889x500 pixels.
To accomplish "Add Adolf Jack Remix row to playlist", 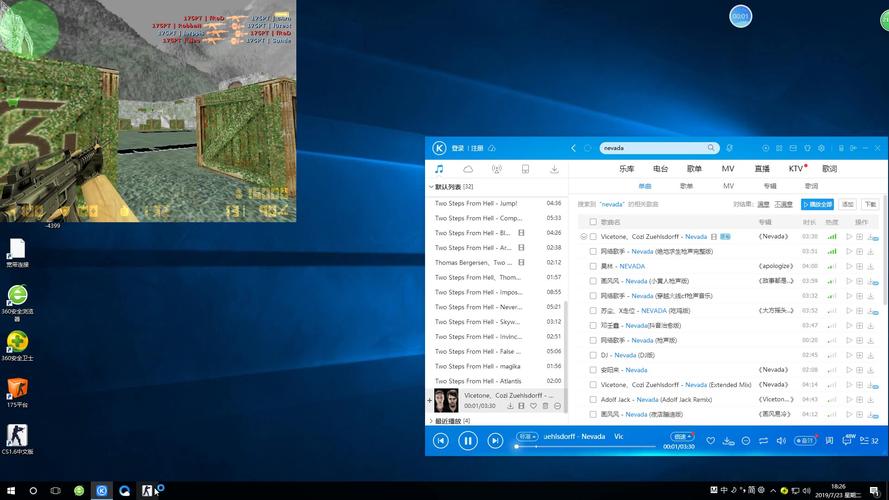I will point(860,399).
